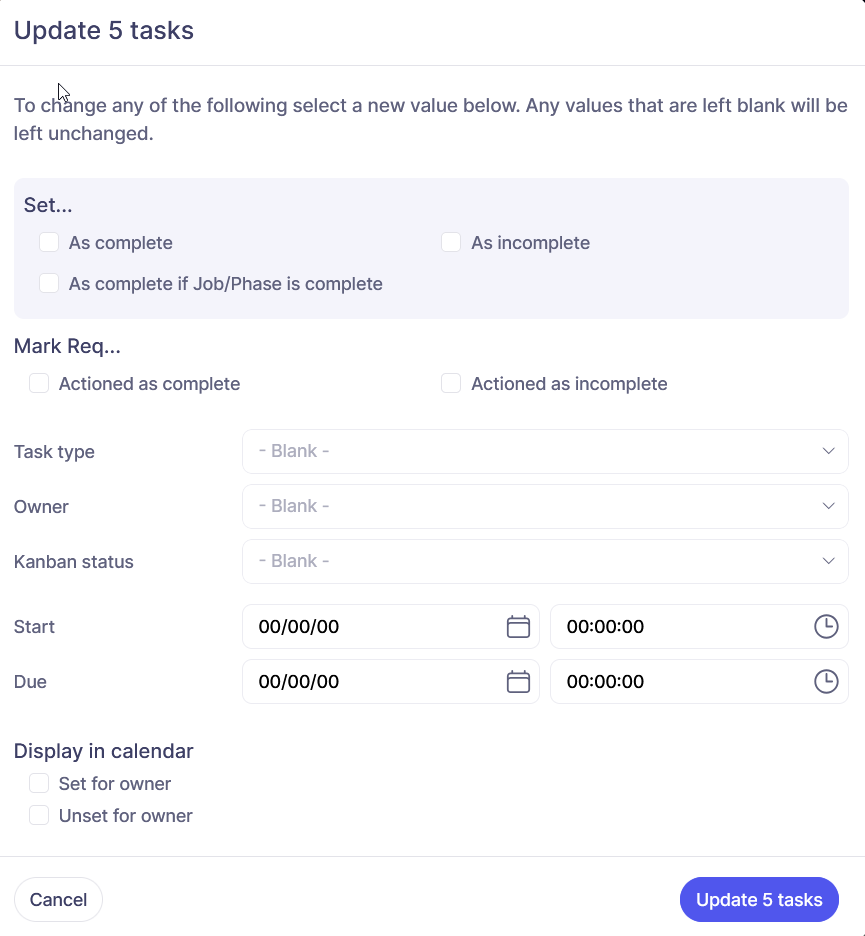Check 'Actioned as complete' option
Image resolution: width=865 pixels, height=936 pixels.
[x=39, y=384]
